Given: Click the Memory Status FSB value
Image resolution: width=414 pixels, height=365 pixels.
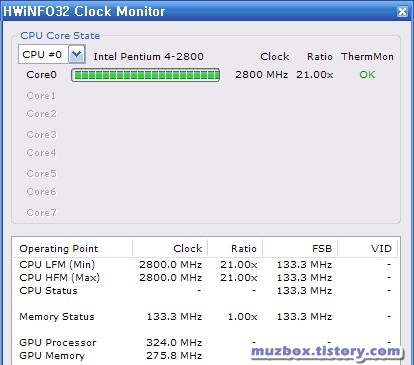Looking at the screenshot, I should pos(305,317).
